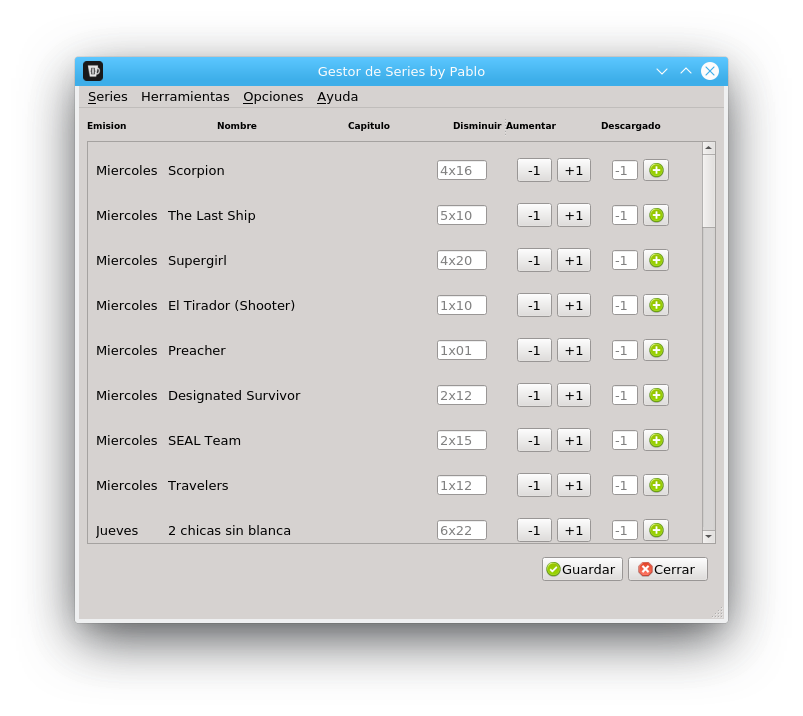Open the Ayuda menu
Image resolution: width=803 pixels, height=716 pixels.
tap(337, 97)
